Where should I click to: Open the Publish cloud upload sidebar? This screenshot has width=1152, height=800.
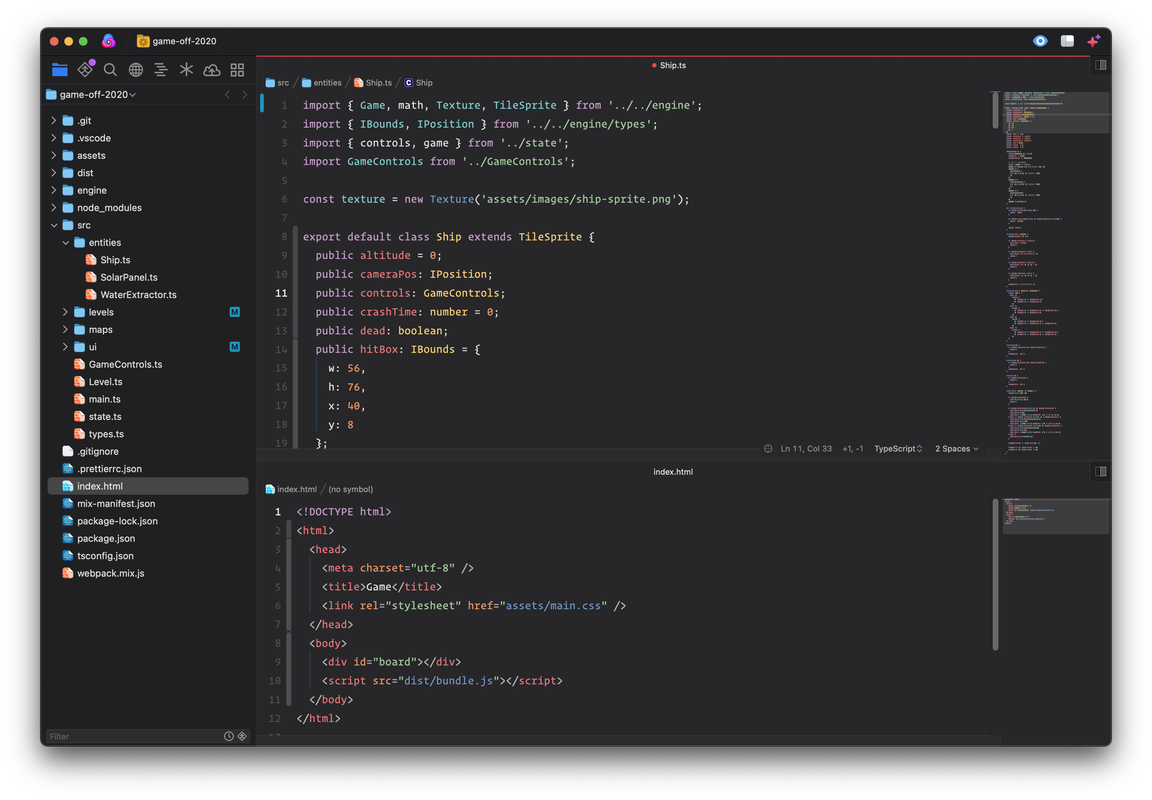pyautogui.click(x=212, y=70)
